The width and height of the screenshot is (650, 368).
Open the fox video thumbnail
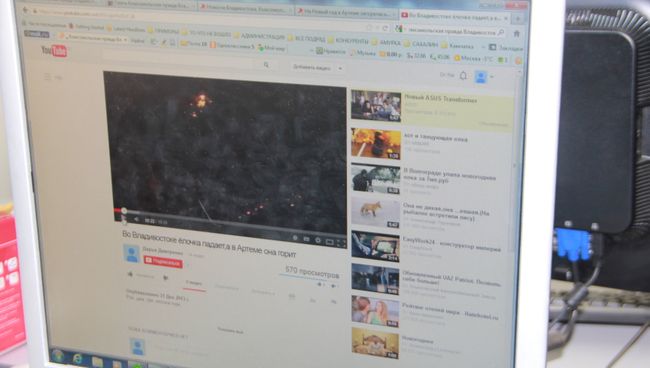(x=375, y=212)
